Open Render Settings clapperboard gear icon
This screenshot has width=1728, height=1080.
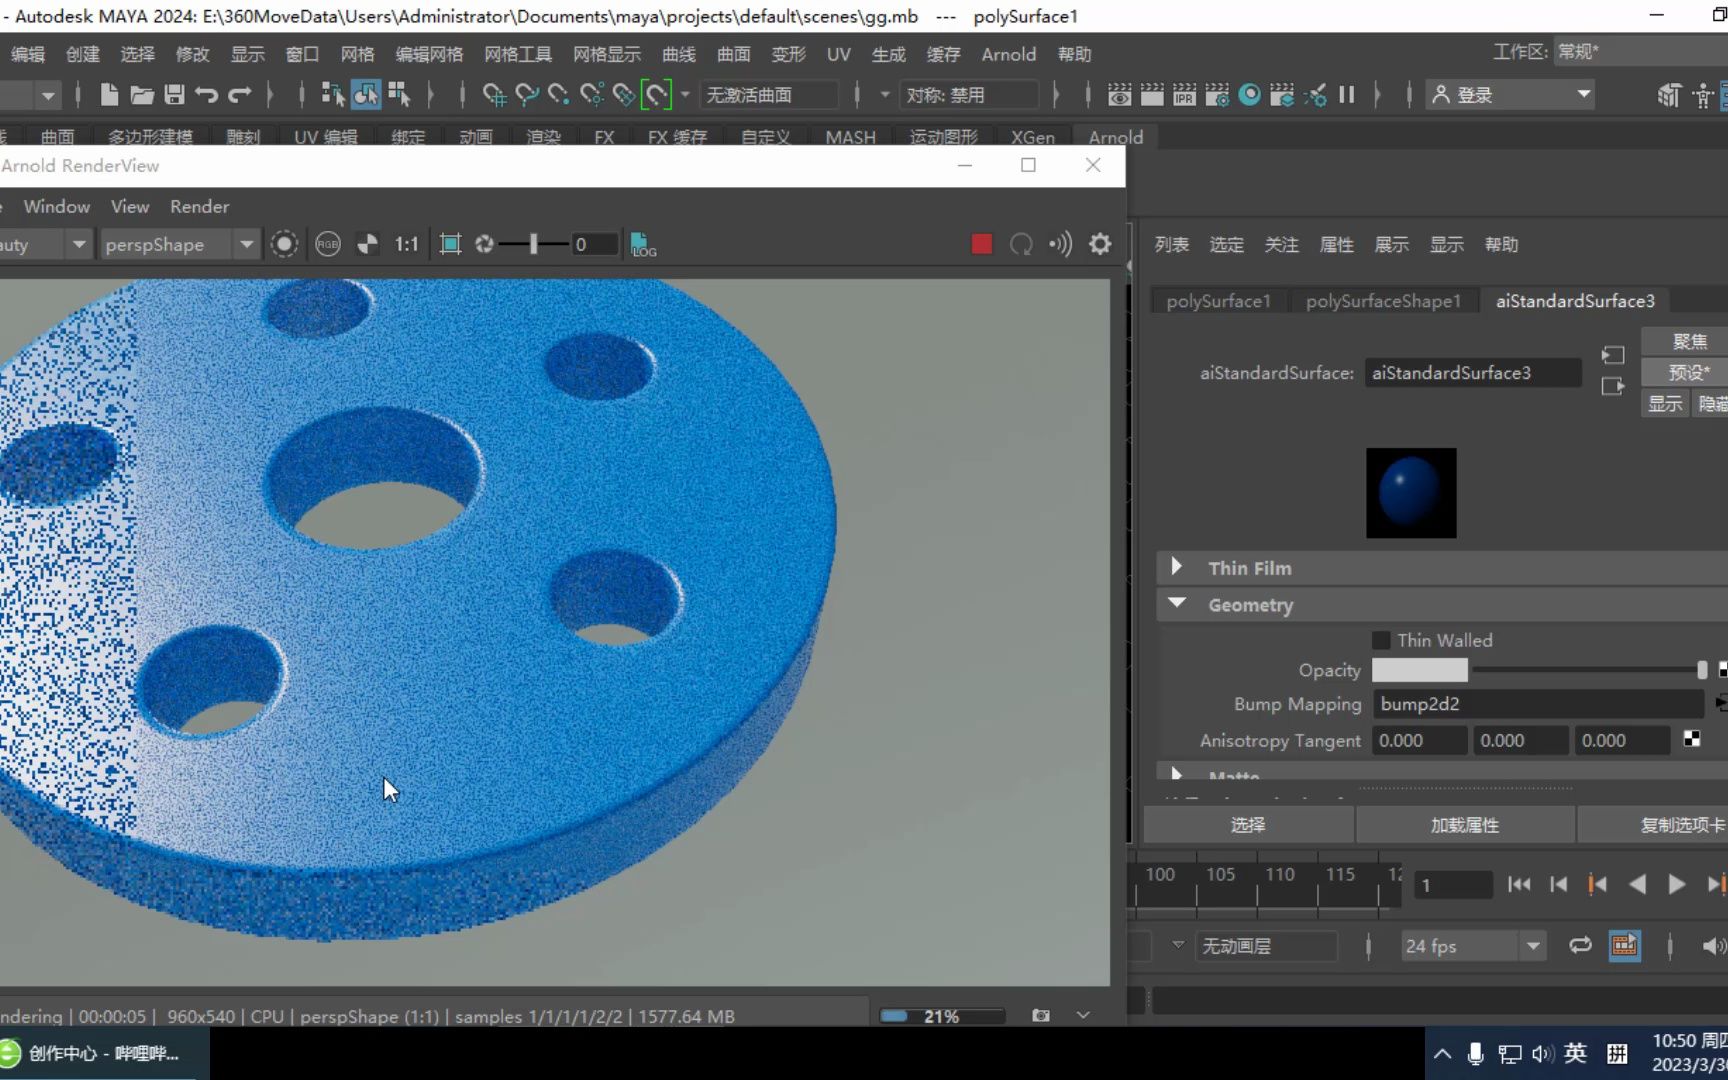(x=1217, y=95)
